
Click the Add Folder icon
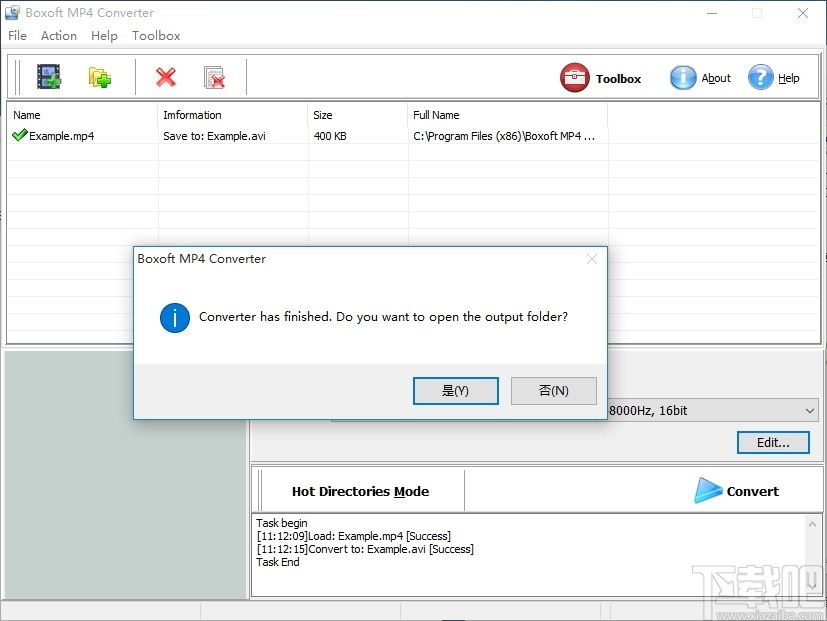99,75
